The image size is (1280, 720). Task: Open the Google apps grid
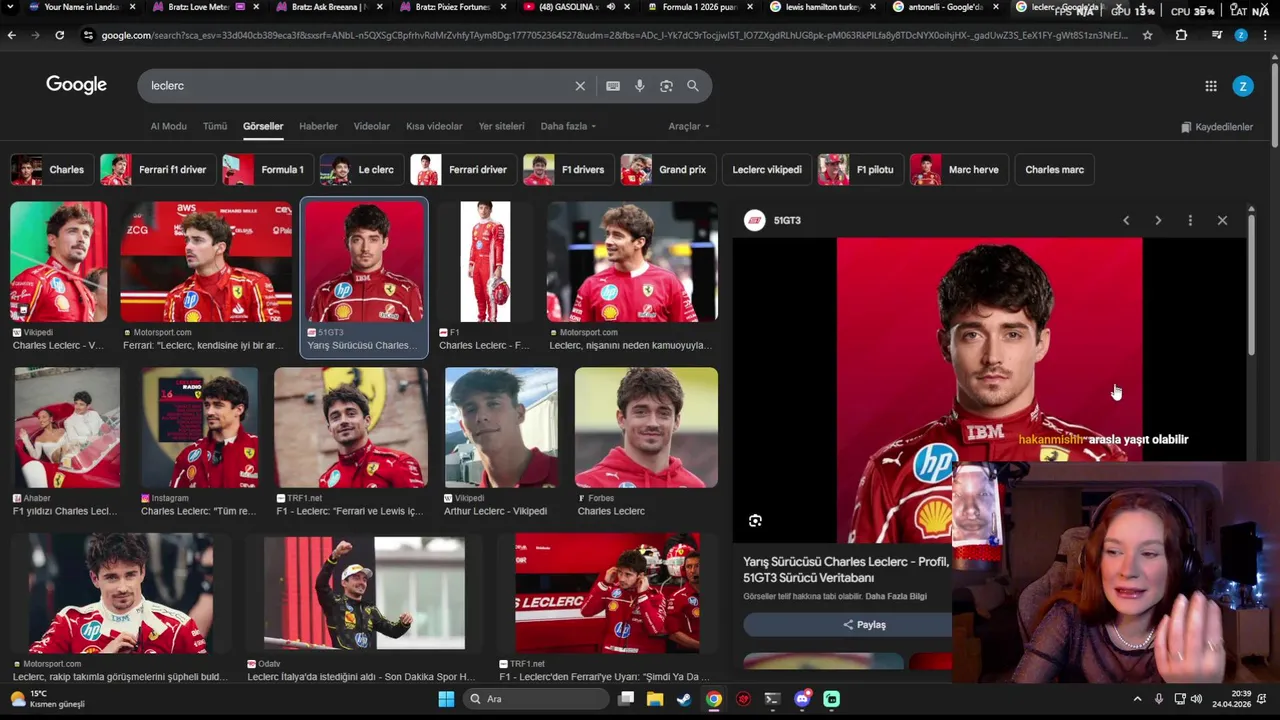click(x=1211, y=86)
